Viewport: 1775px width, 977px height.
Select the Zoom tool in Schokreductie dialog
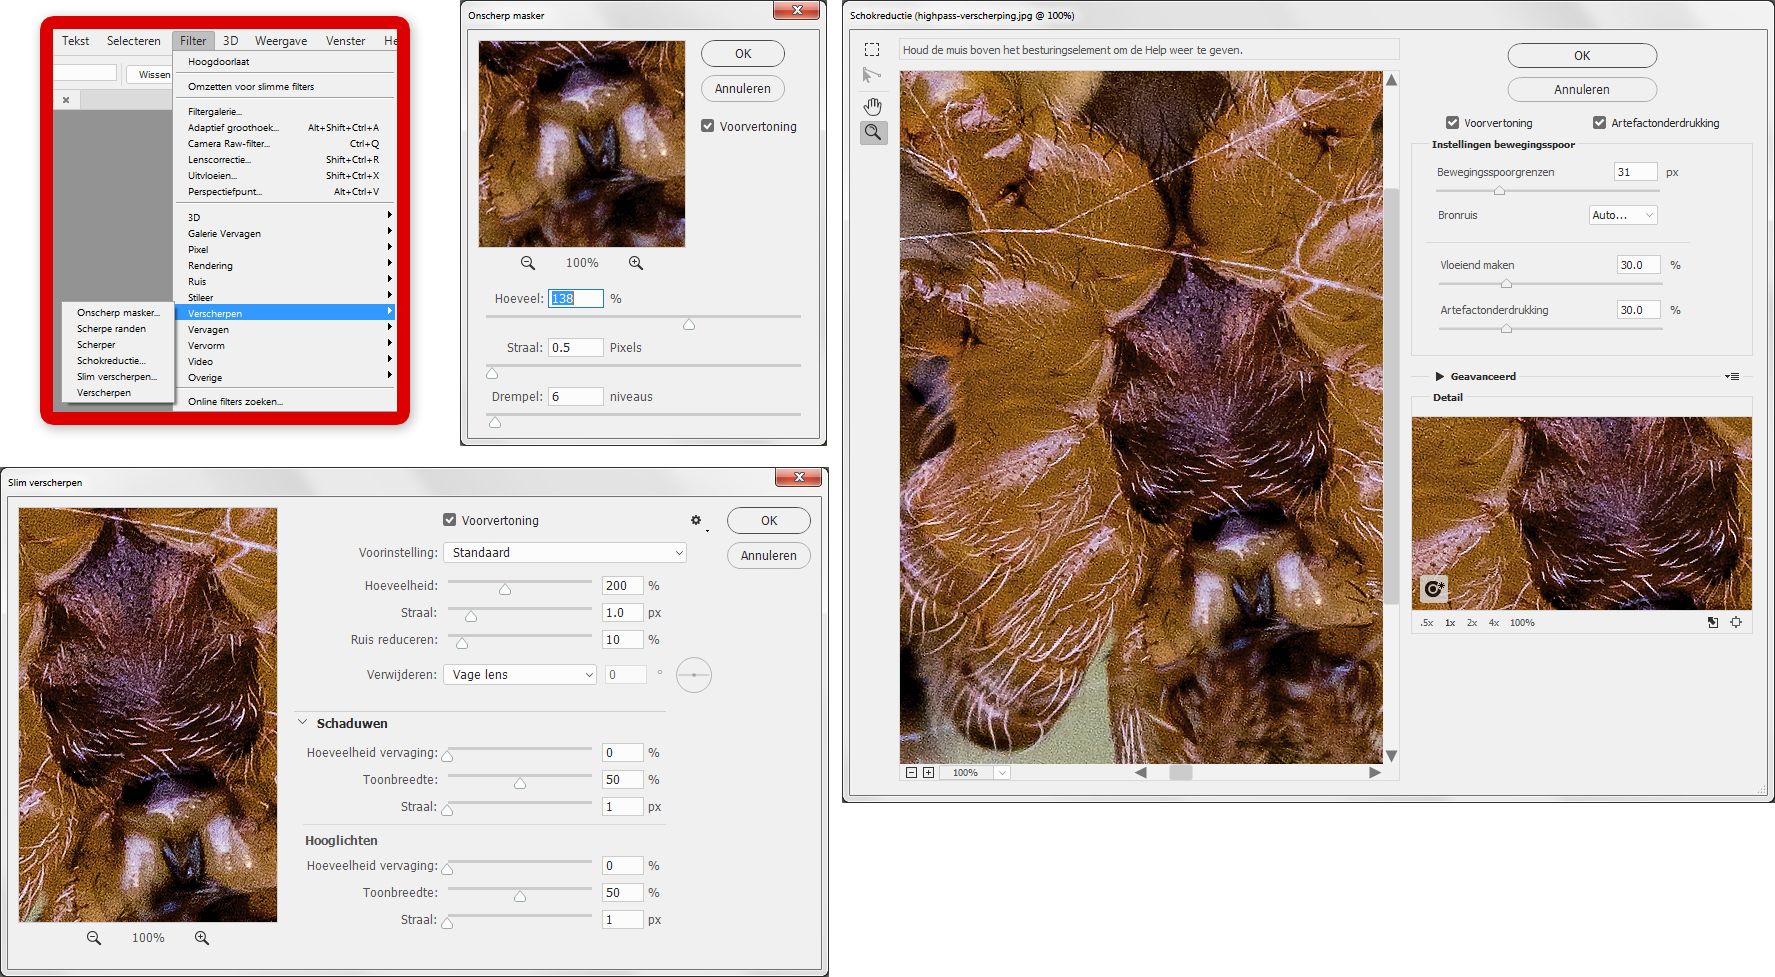click(x=873, y=132)
